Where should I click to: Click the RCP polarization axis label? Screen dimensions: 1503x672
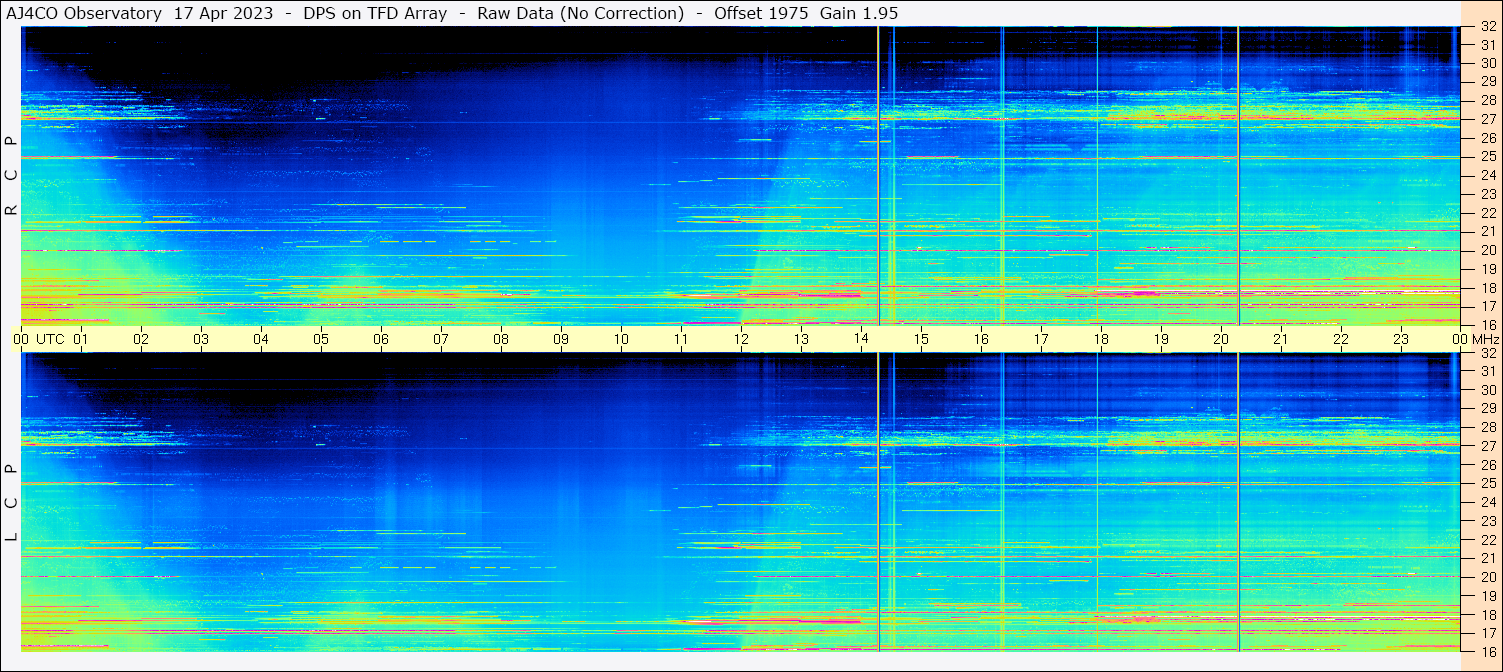coord(11,176)
